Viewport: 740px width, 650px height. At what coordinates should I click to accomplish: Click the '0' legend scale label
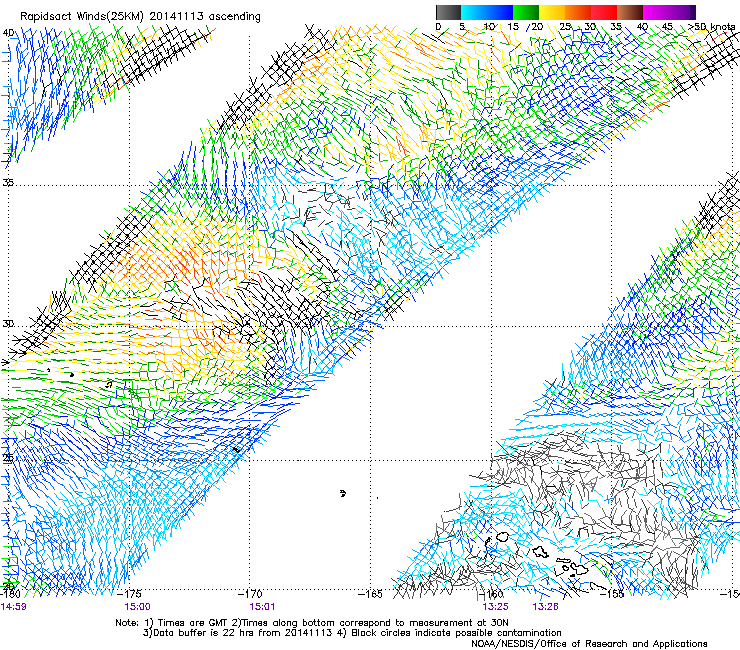coord(438,27)
